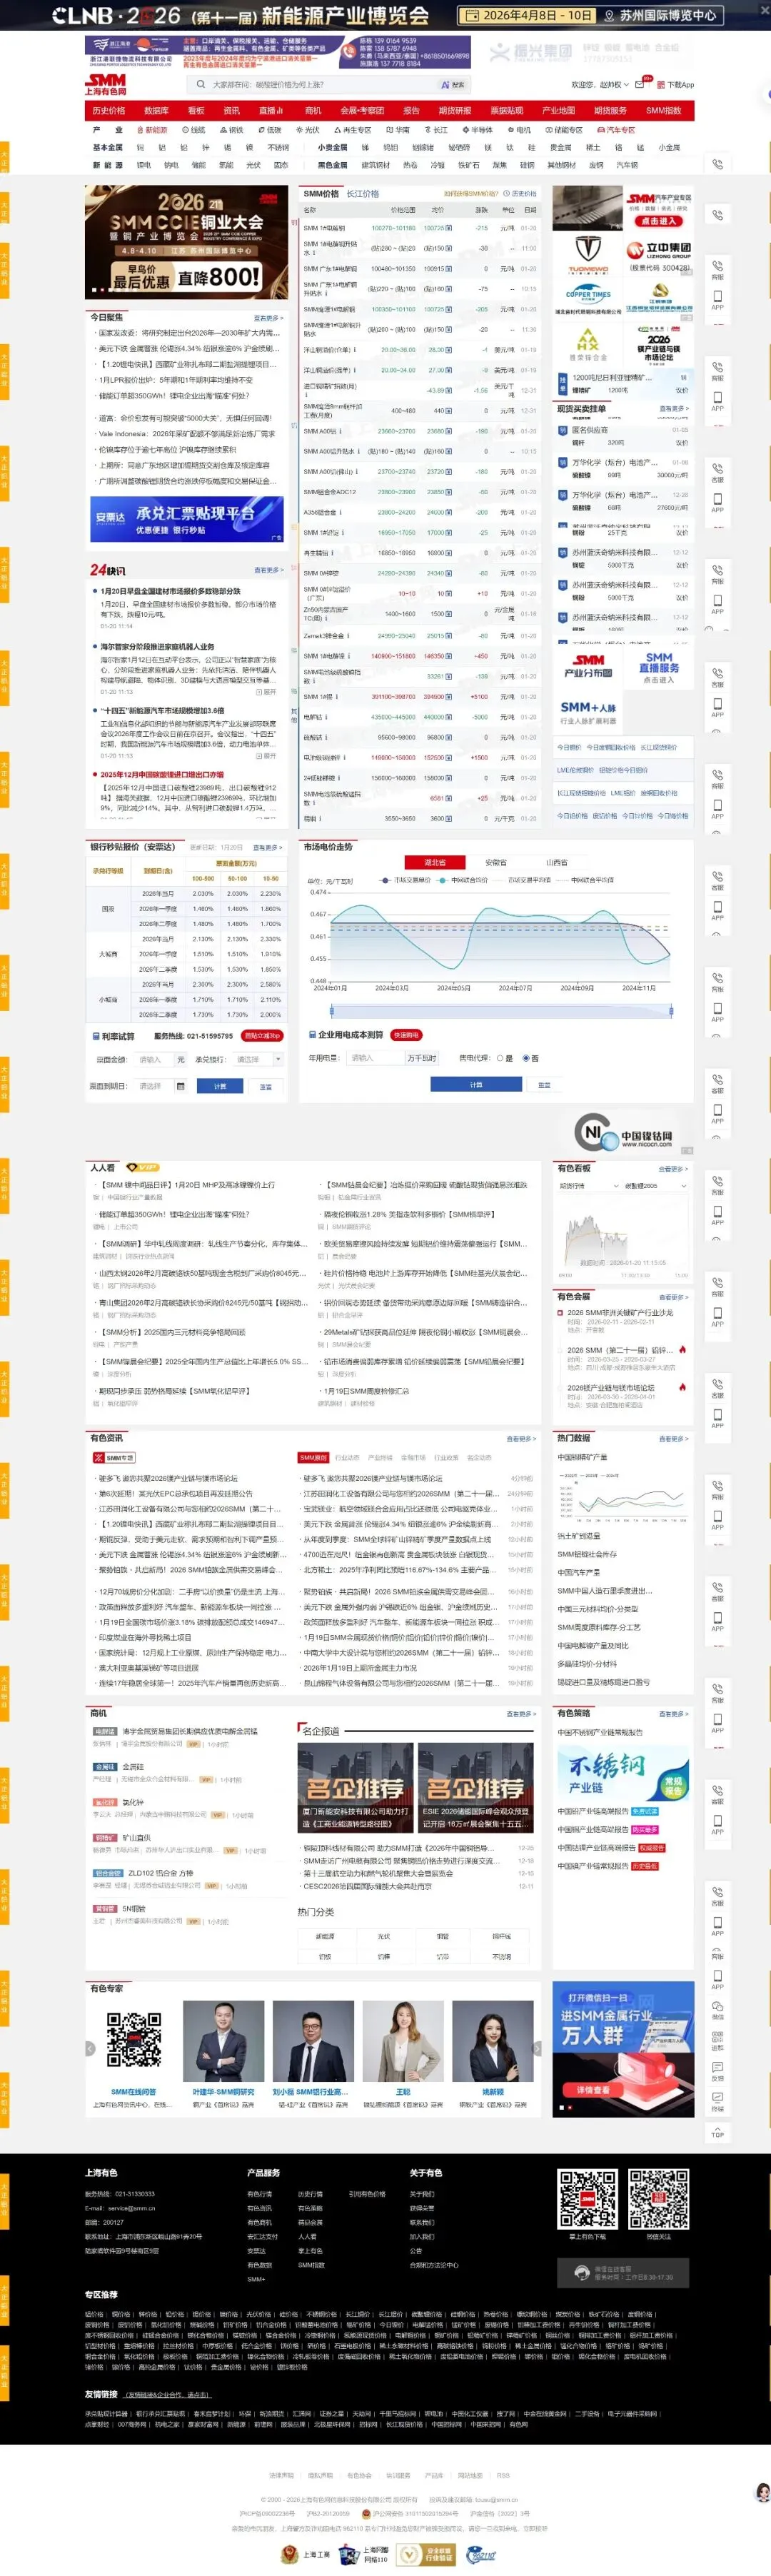Focus the 票面金额 请输入 field
The width and height of the screenshot is (771, 2576).
(x=154, y=1059)
